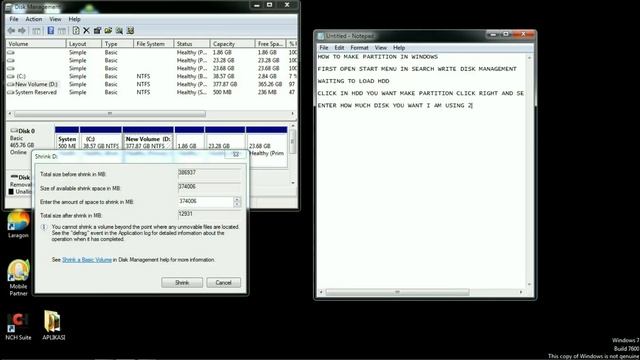Click the black X Delete toolbar icon
Image resolution: width=640 pixels, height=360 pixels.
pos(86,31)
